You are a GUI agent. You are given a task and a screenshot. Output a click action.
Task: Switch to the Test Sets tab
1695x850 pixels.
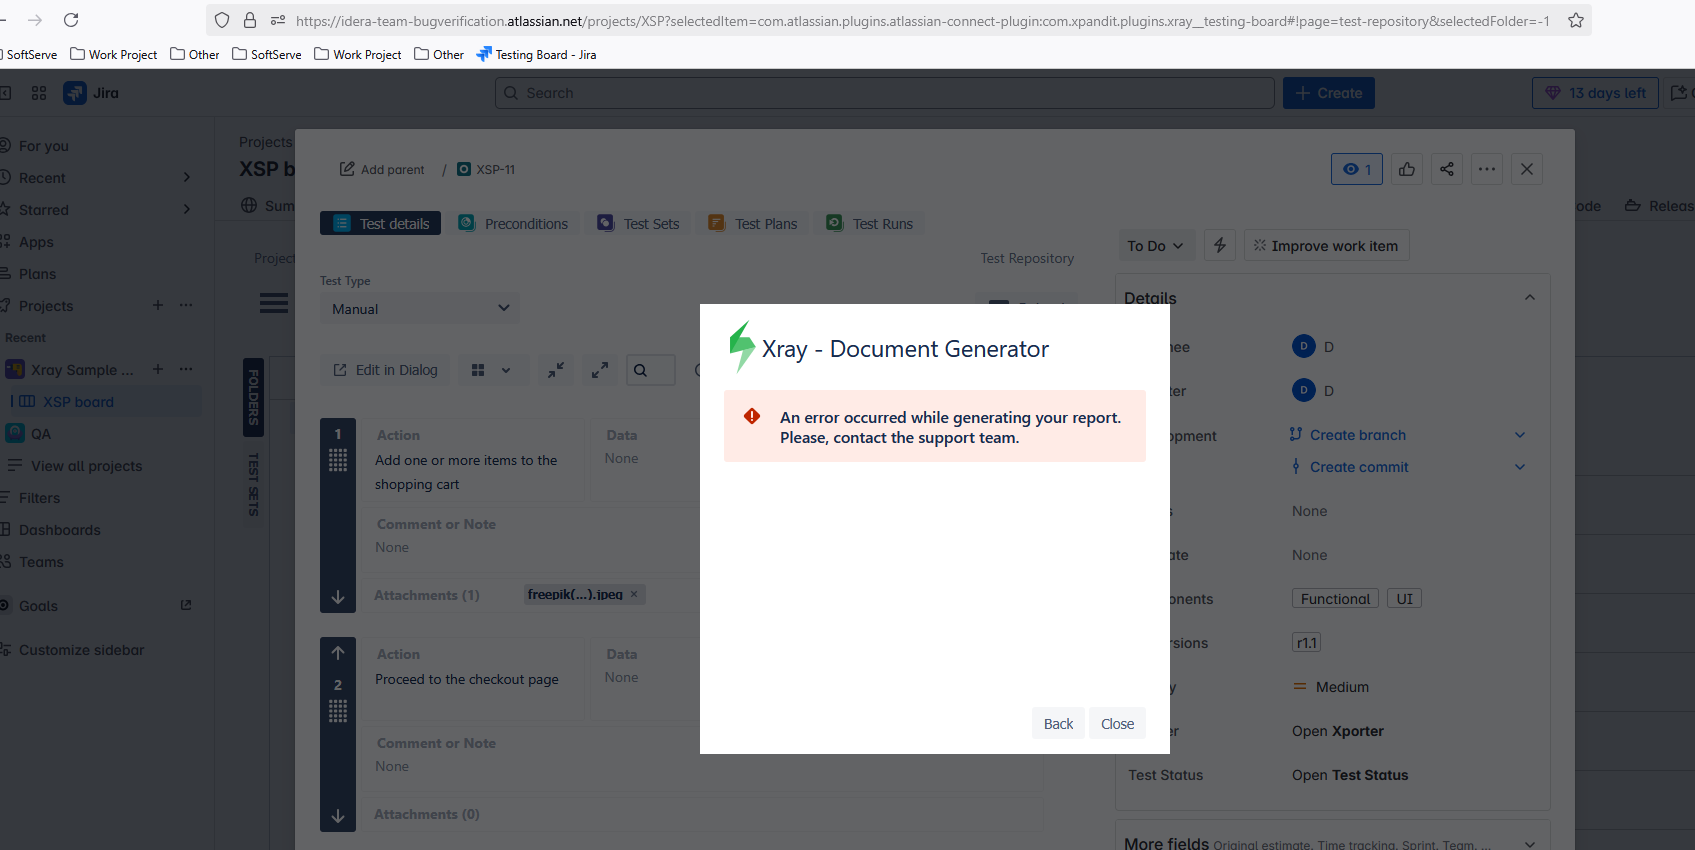pos(638,223)
